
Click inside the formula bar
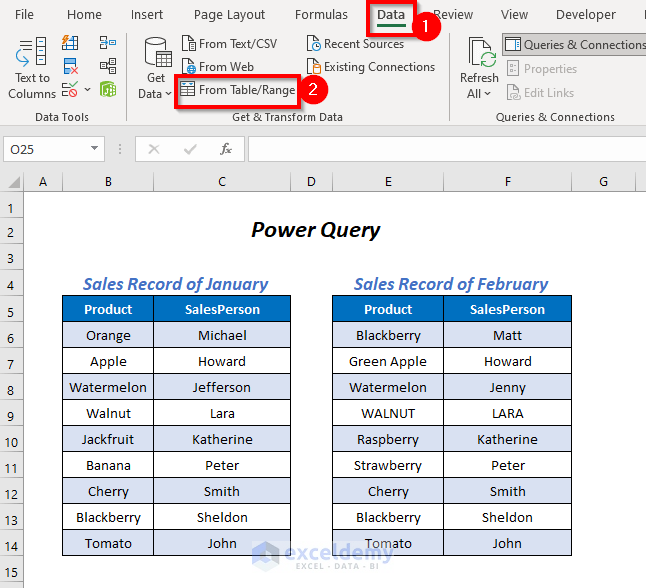[x=440, y=149]
